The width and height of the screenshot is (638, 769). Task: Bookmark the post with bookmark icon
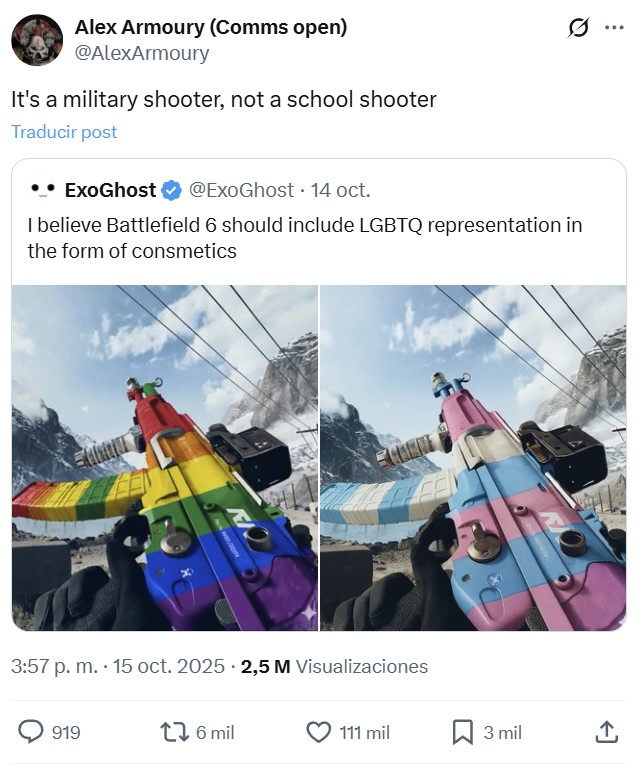click(x=462, y=732)
